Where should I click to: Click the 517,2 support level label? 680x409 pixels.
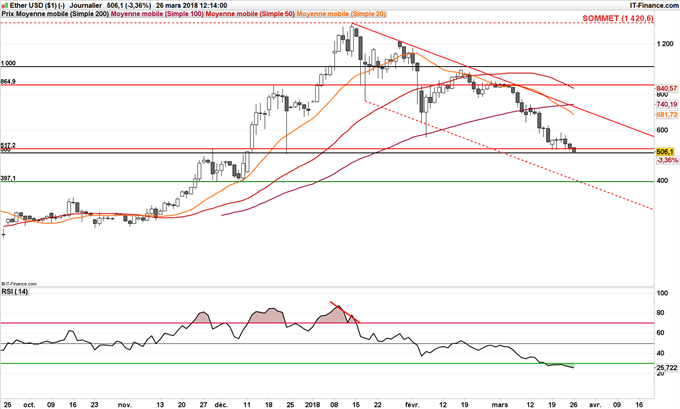8,145
